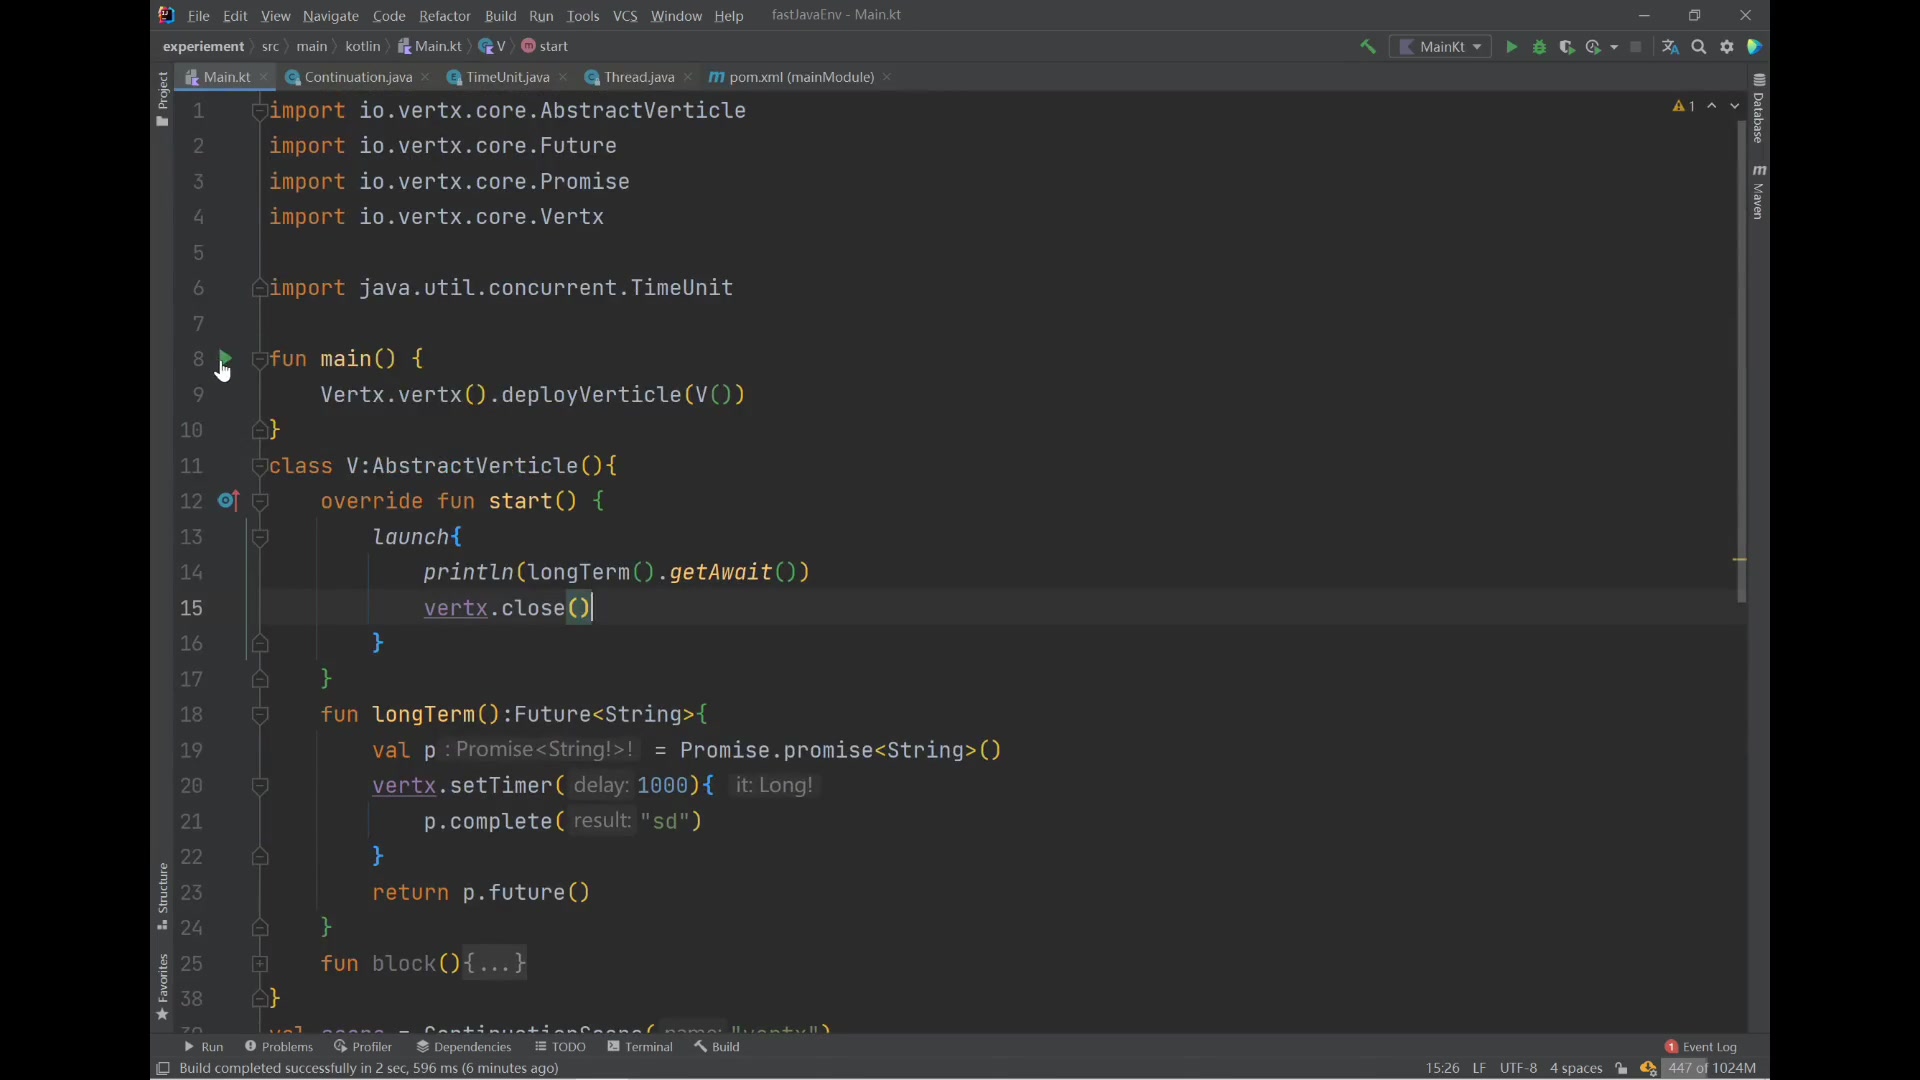Click the kotlin breadcrumb folder
This screenshot has width=1920, height=1080.
[363, 47]
